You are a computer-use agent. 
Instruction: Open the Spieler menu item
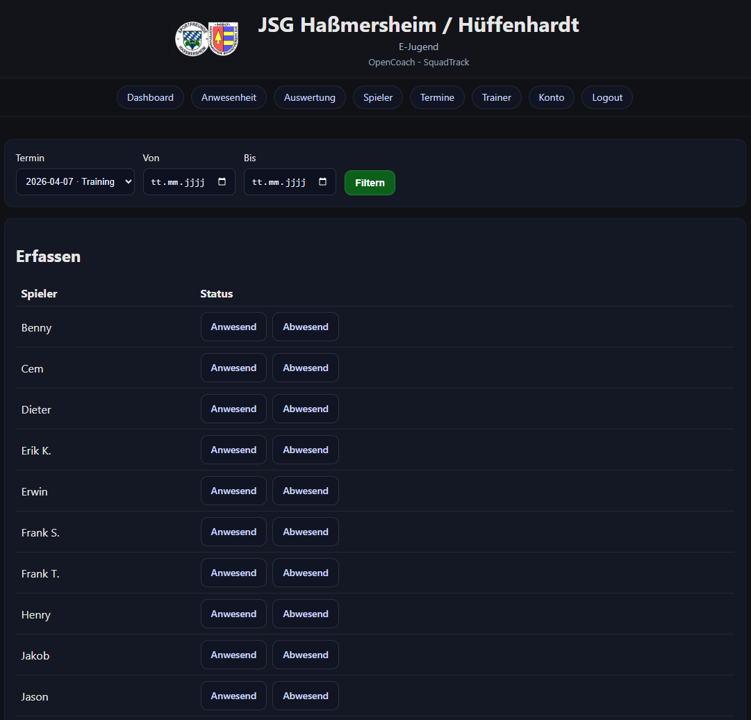coord(378,98)
